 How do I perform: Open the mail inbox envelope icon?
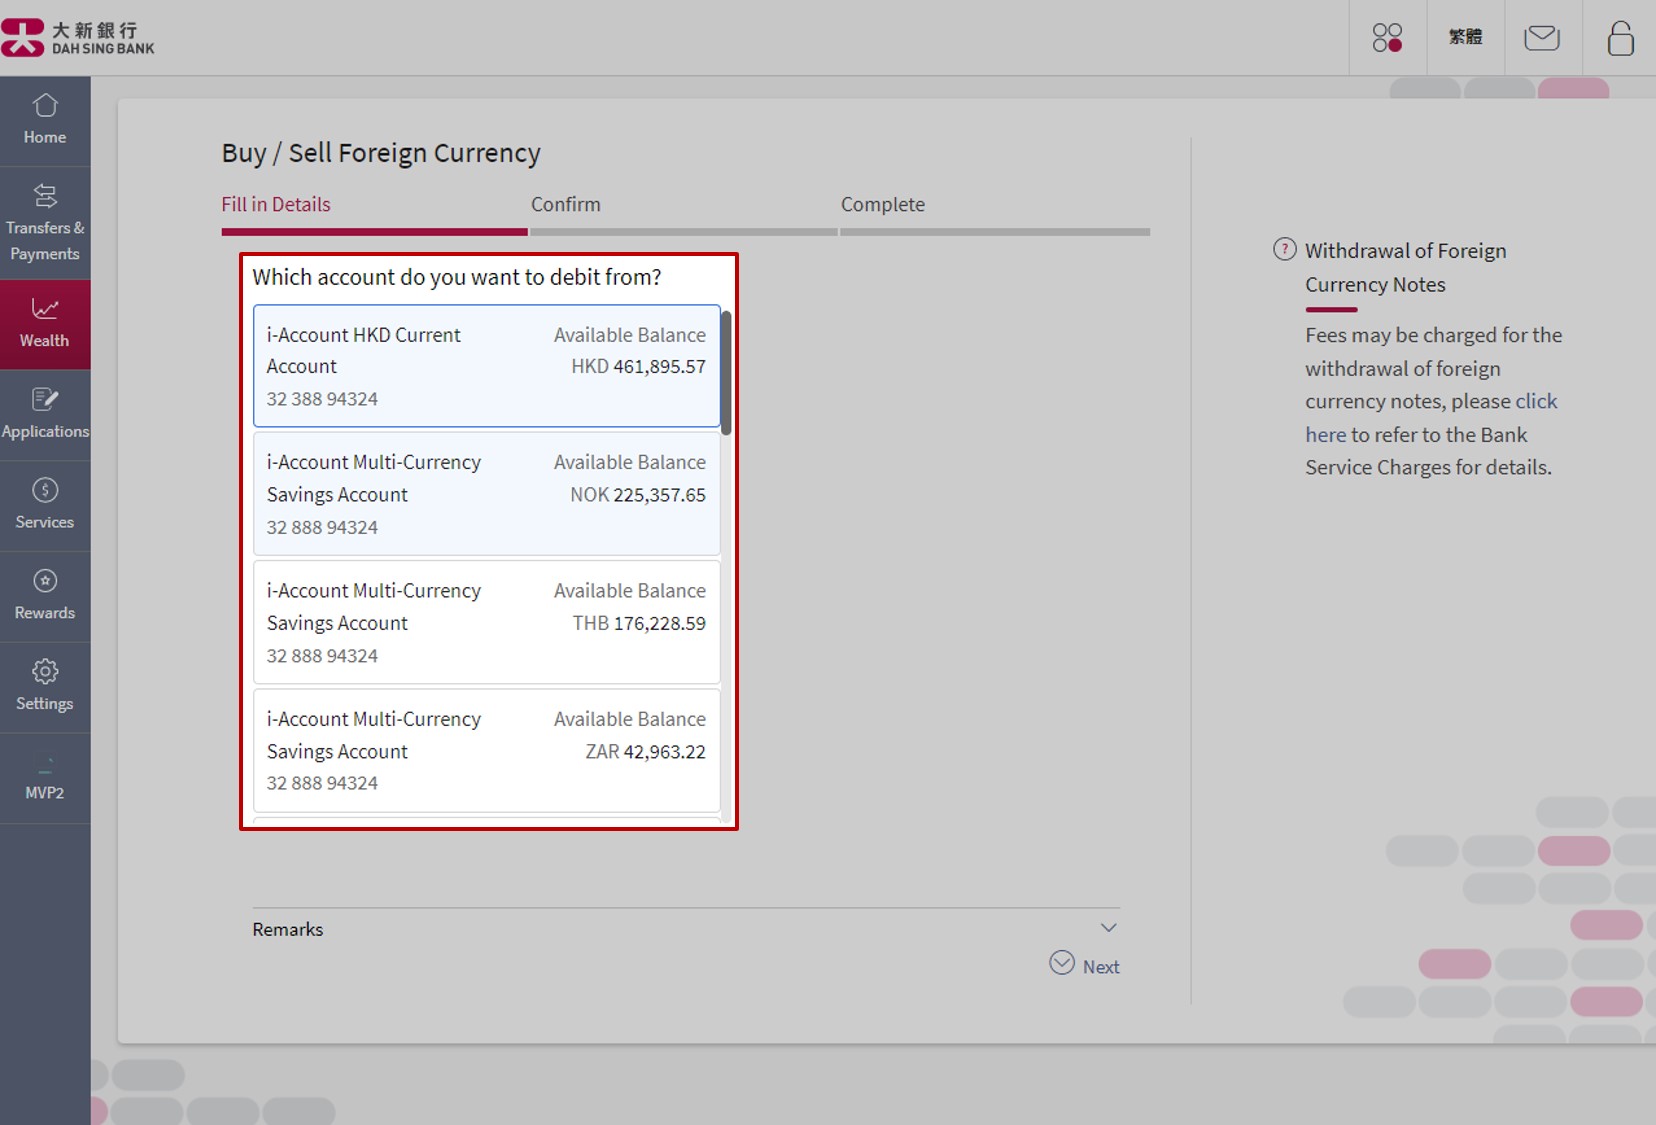[1542, 38]
